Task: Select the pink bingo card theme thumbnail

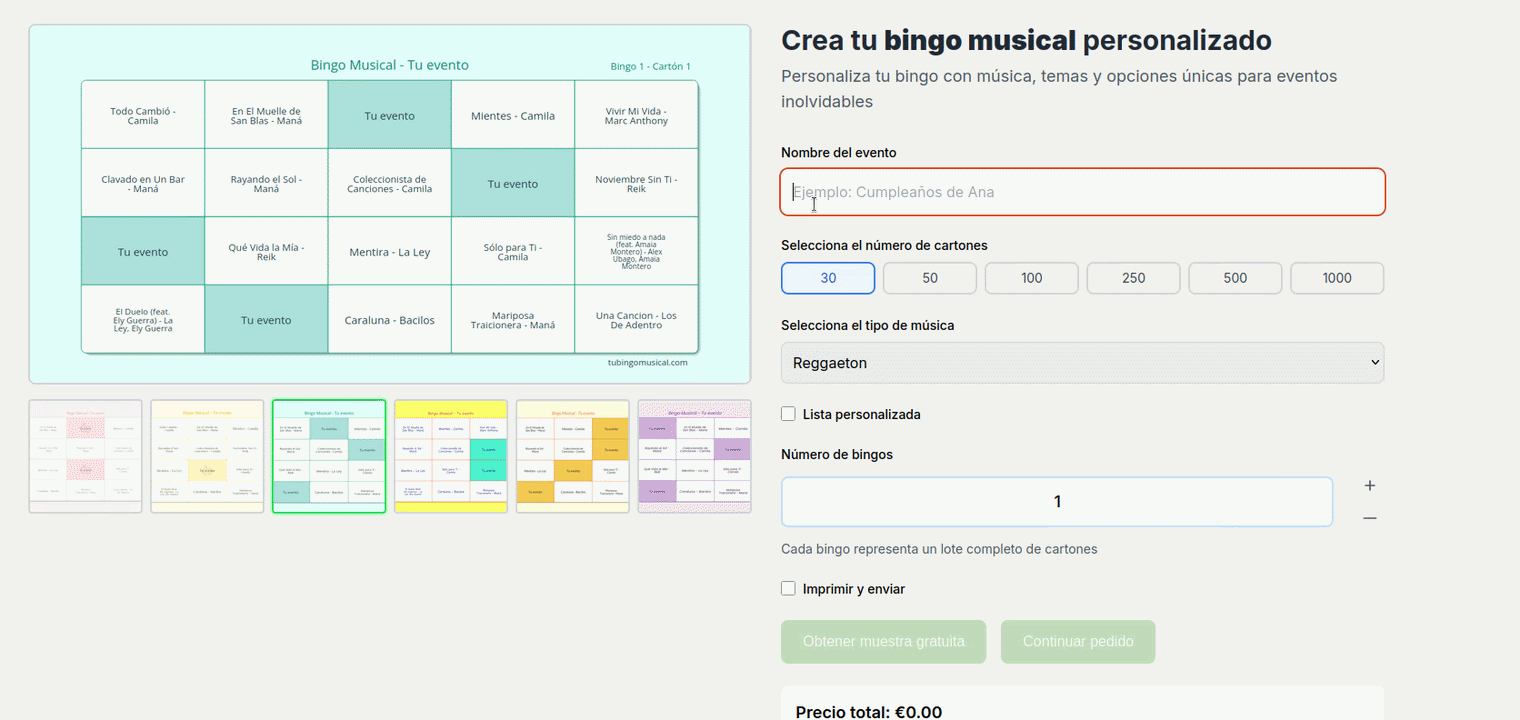Action: point(85,456)
